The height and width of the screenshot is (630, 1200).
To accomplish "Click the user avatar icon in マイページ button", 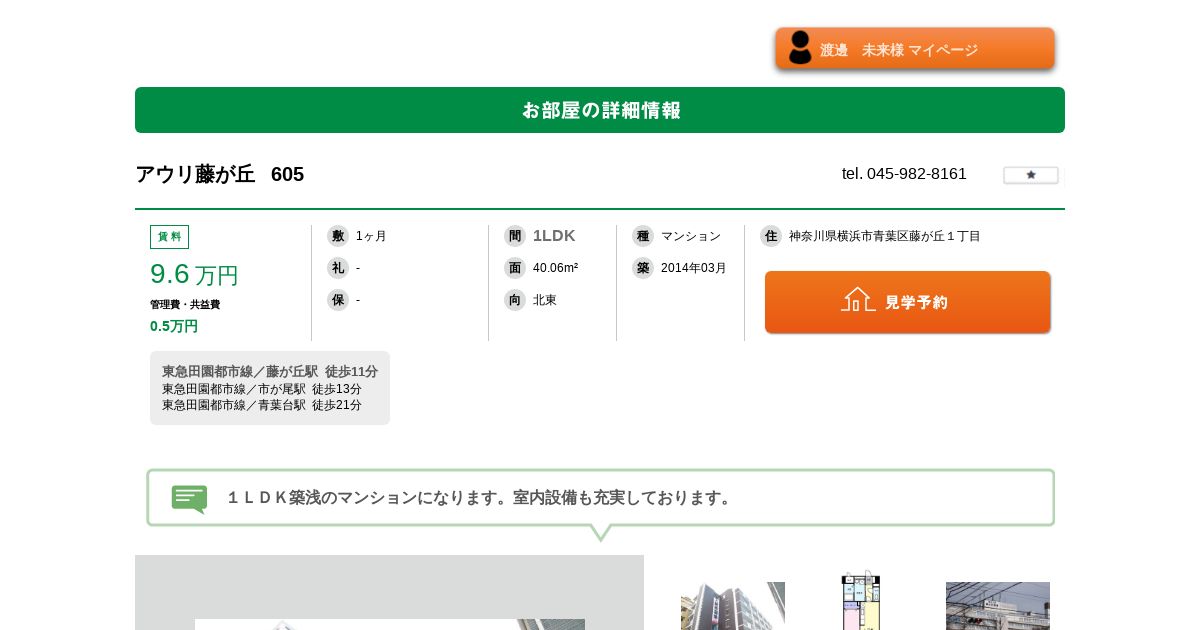I will 800,48.
